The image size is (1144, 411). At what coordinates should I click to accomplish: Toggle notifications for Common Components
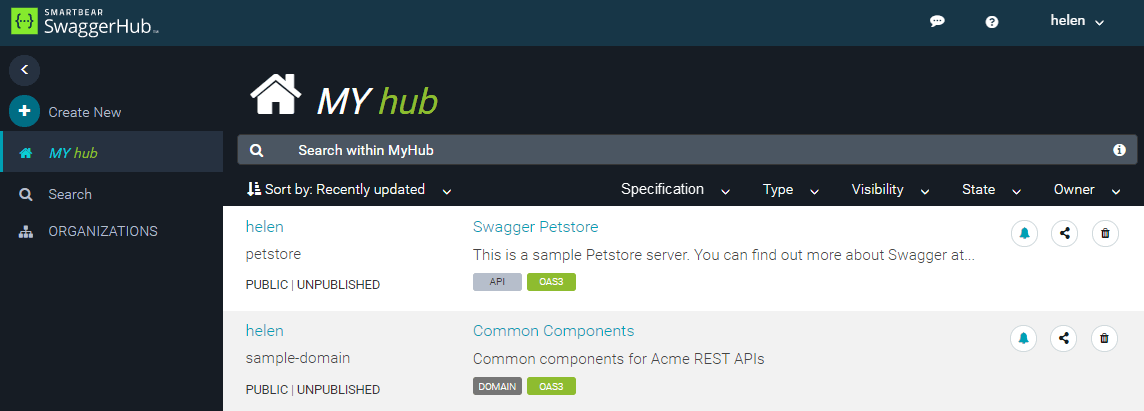(1024, 338)
